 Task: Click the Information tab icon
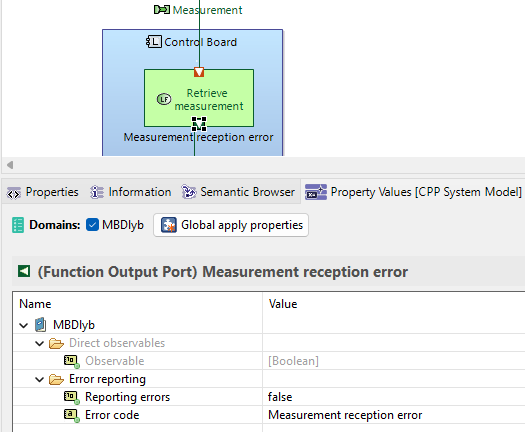click(x=97, y=192)
